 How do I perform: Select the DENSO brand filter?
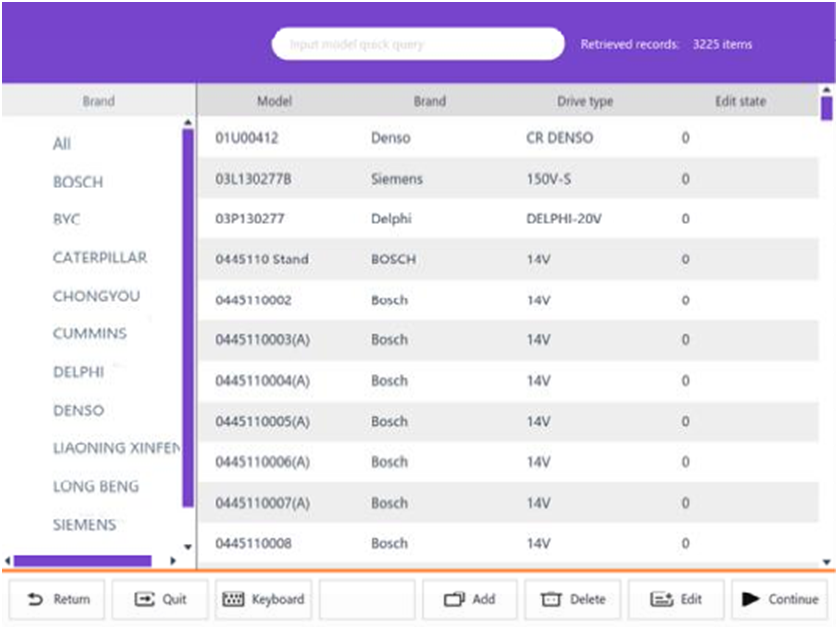pos(78,410)
